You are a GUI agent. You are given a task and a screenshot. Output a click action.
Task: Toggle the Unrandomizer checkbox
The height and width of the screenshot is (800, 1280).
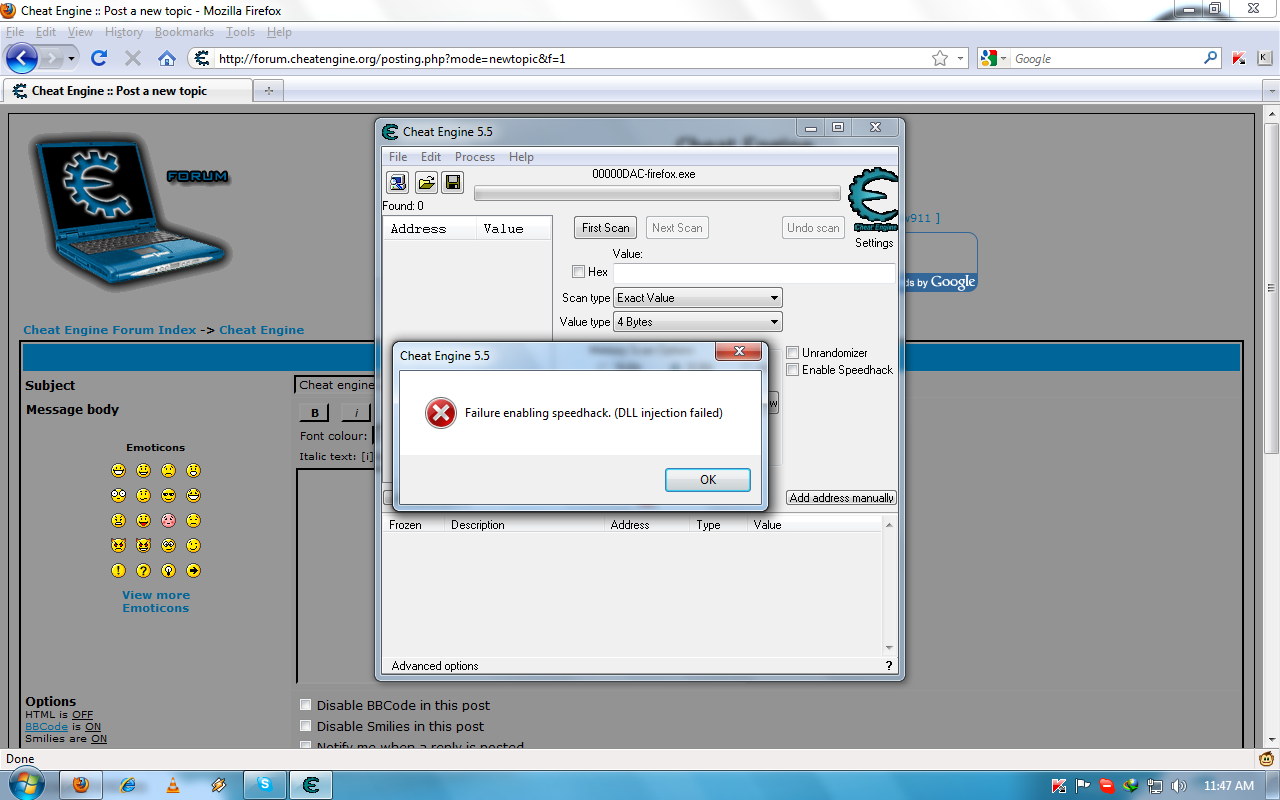pyautogui.click(x=793, y=353)
